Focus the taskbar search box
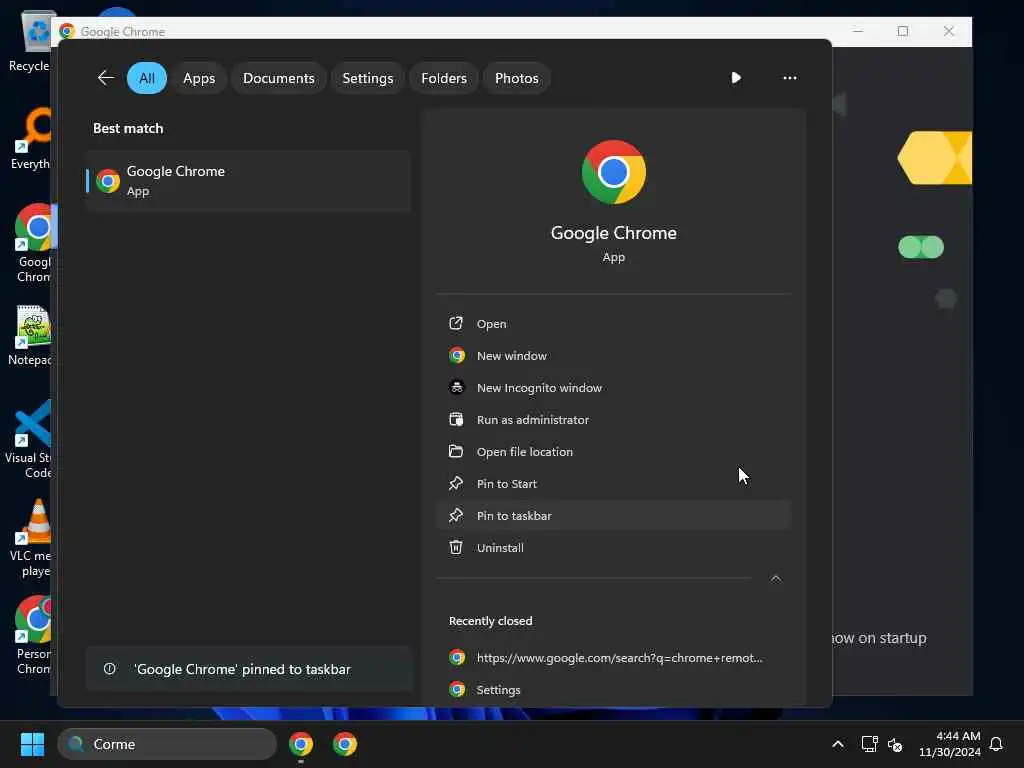Screen dimensions: 1024x768 click(167, 744)
